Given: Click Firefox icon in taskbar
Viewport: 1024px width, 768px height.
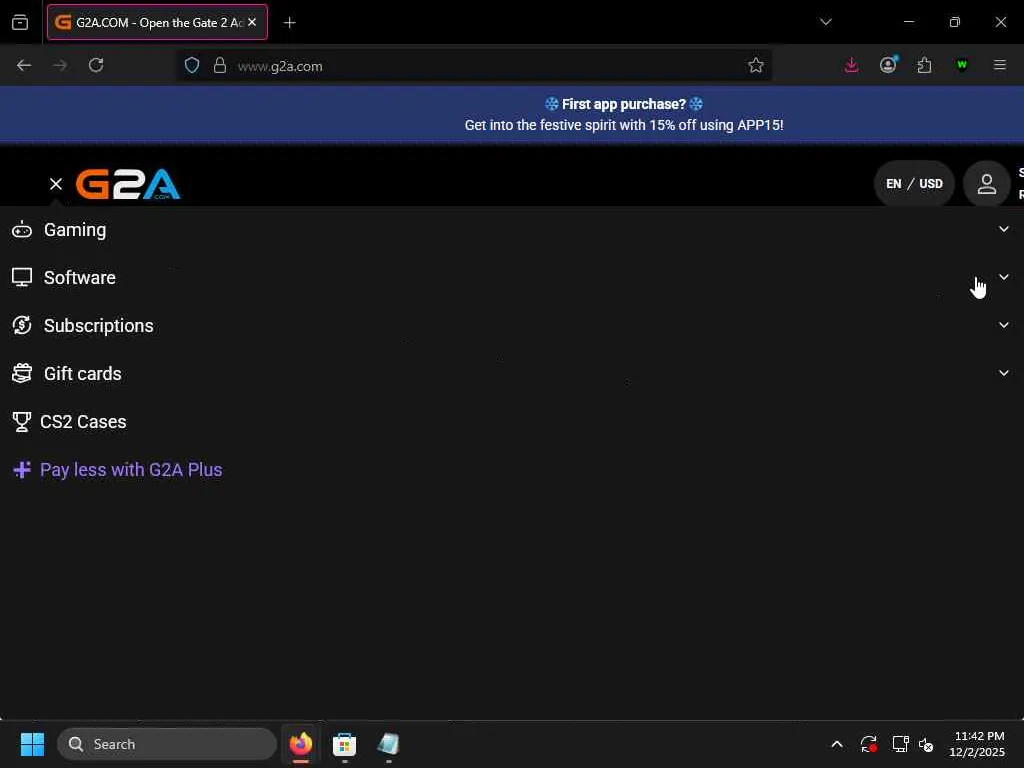Looking at the screenshot, I should pos(301,744).
